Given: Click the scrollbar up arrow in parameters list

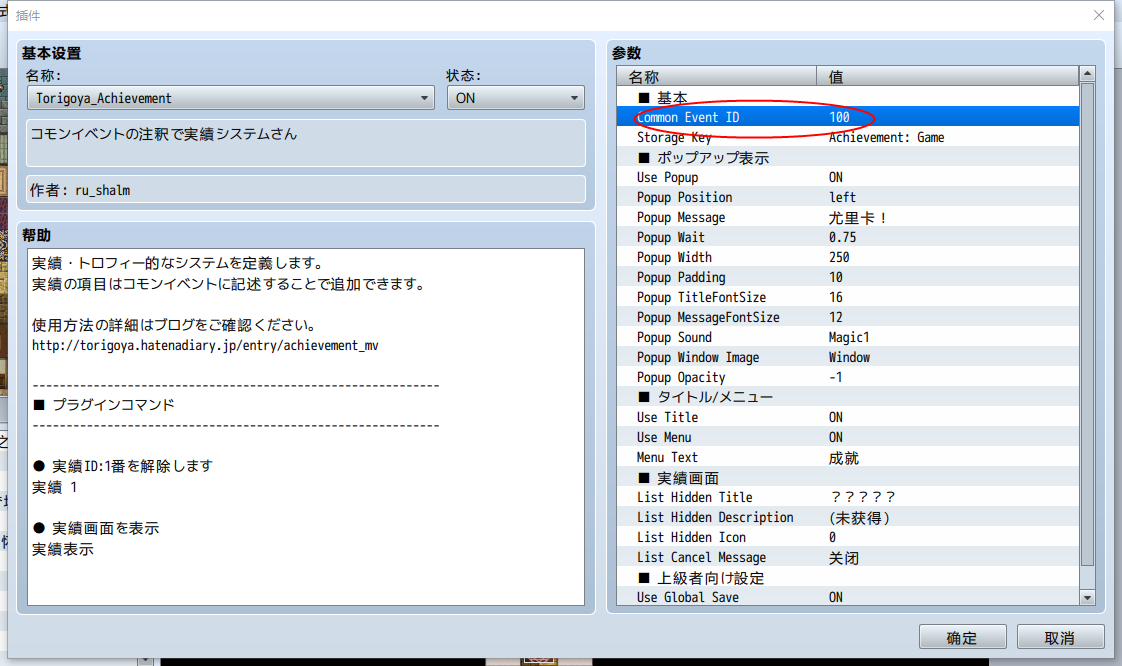Looking at the screenshot, I should click(1087, 74).
